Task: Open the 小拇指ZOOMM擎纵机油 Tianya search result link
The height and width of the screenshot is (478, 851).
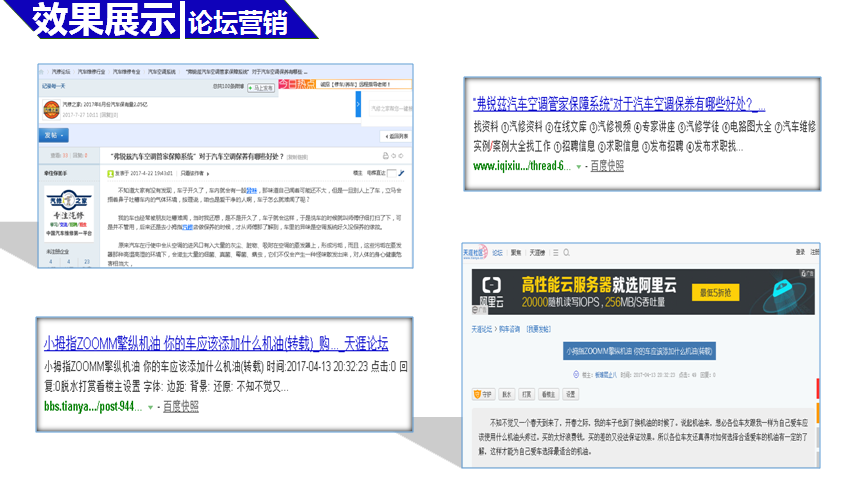Action: point(216,343)
